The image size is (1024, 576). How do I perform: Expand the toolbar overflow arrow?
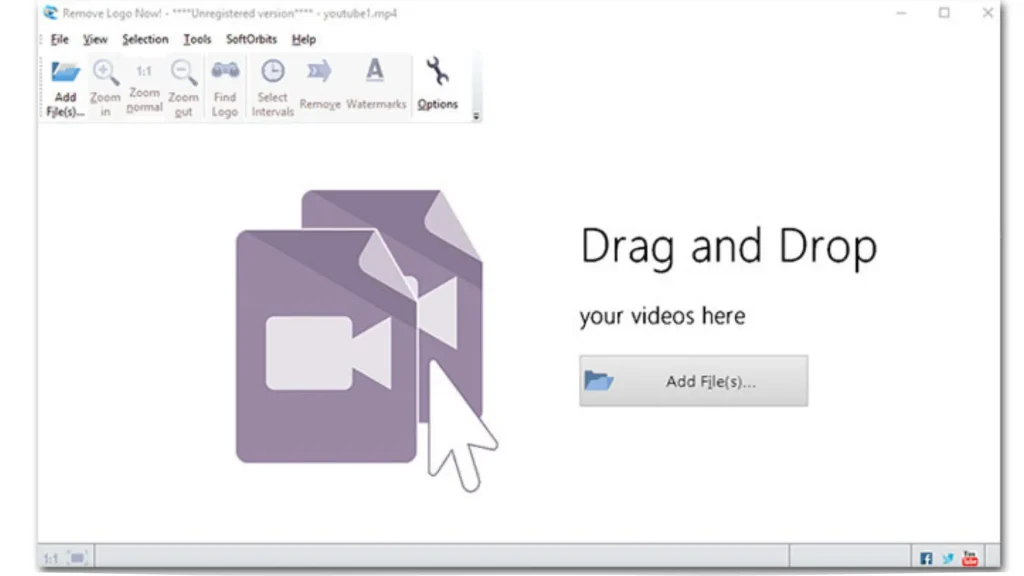[x=476, y=115]
